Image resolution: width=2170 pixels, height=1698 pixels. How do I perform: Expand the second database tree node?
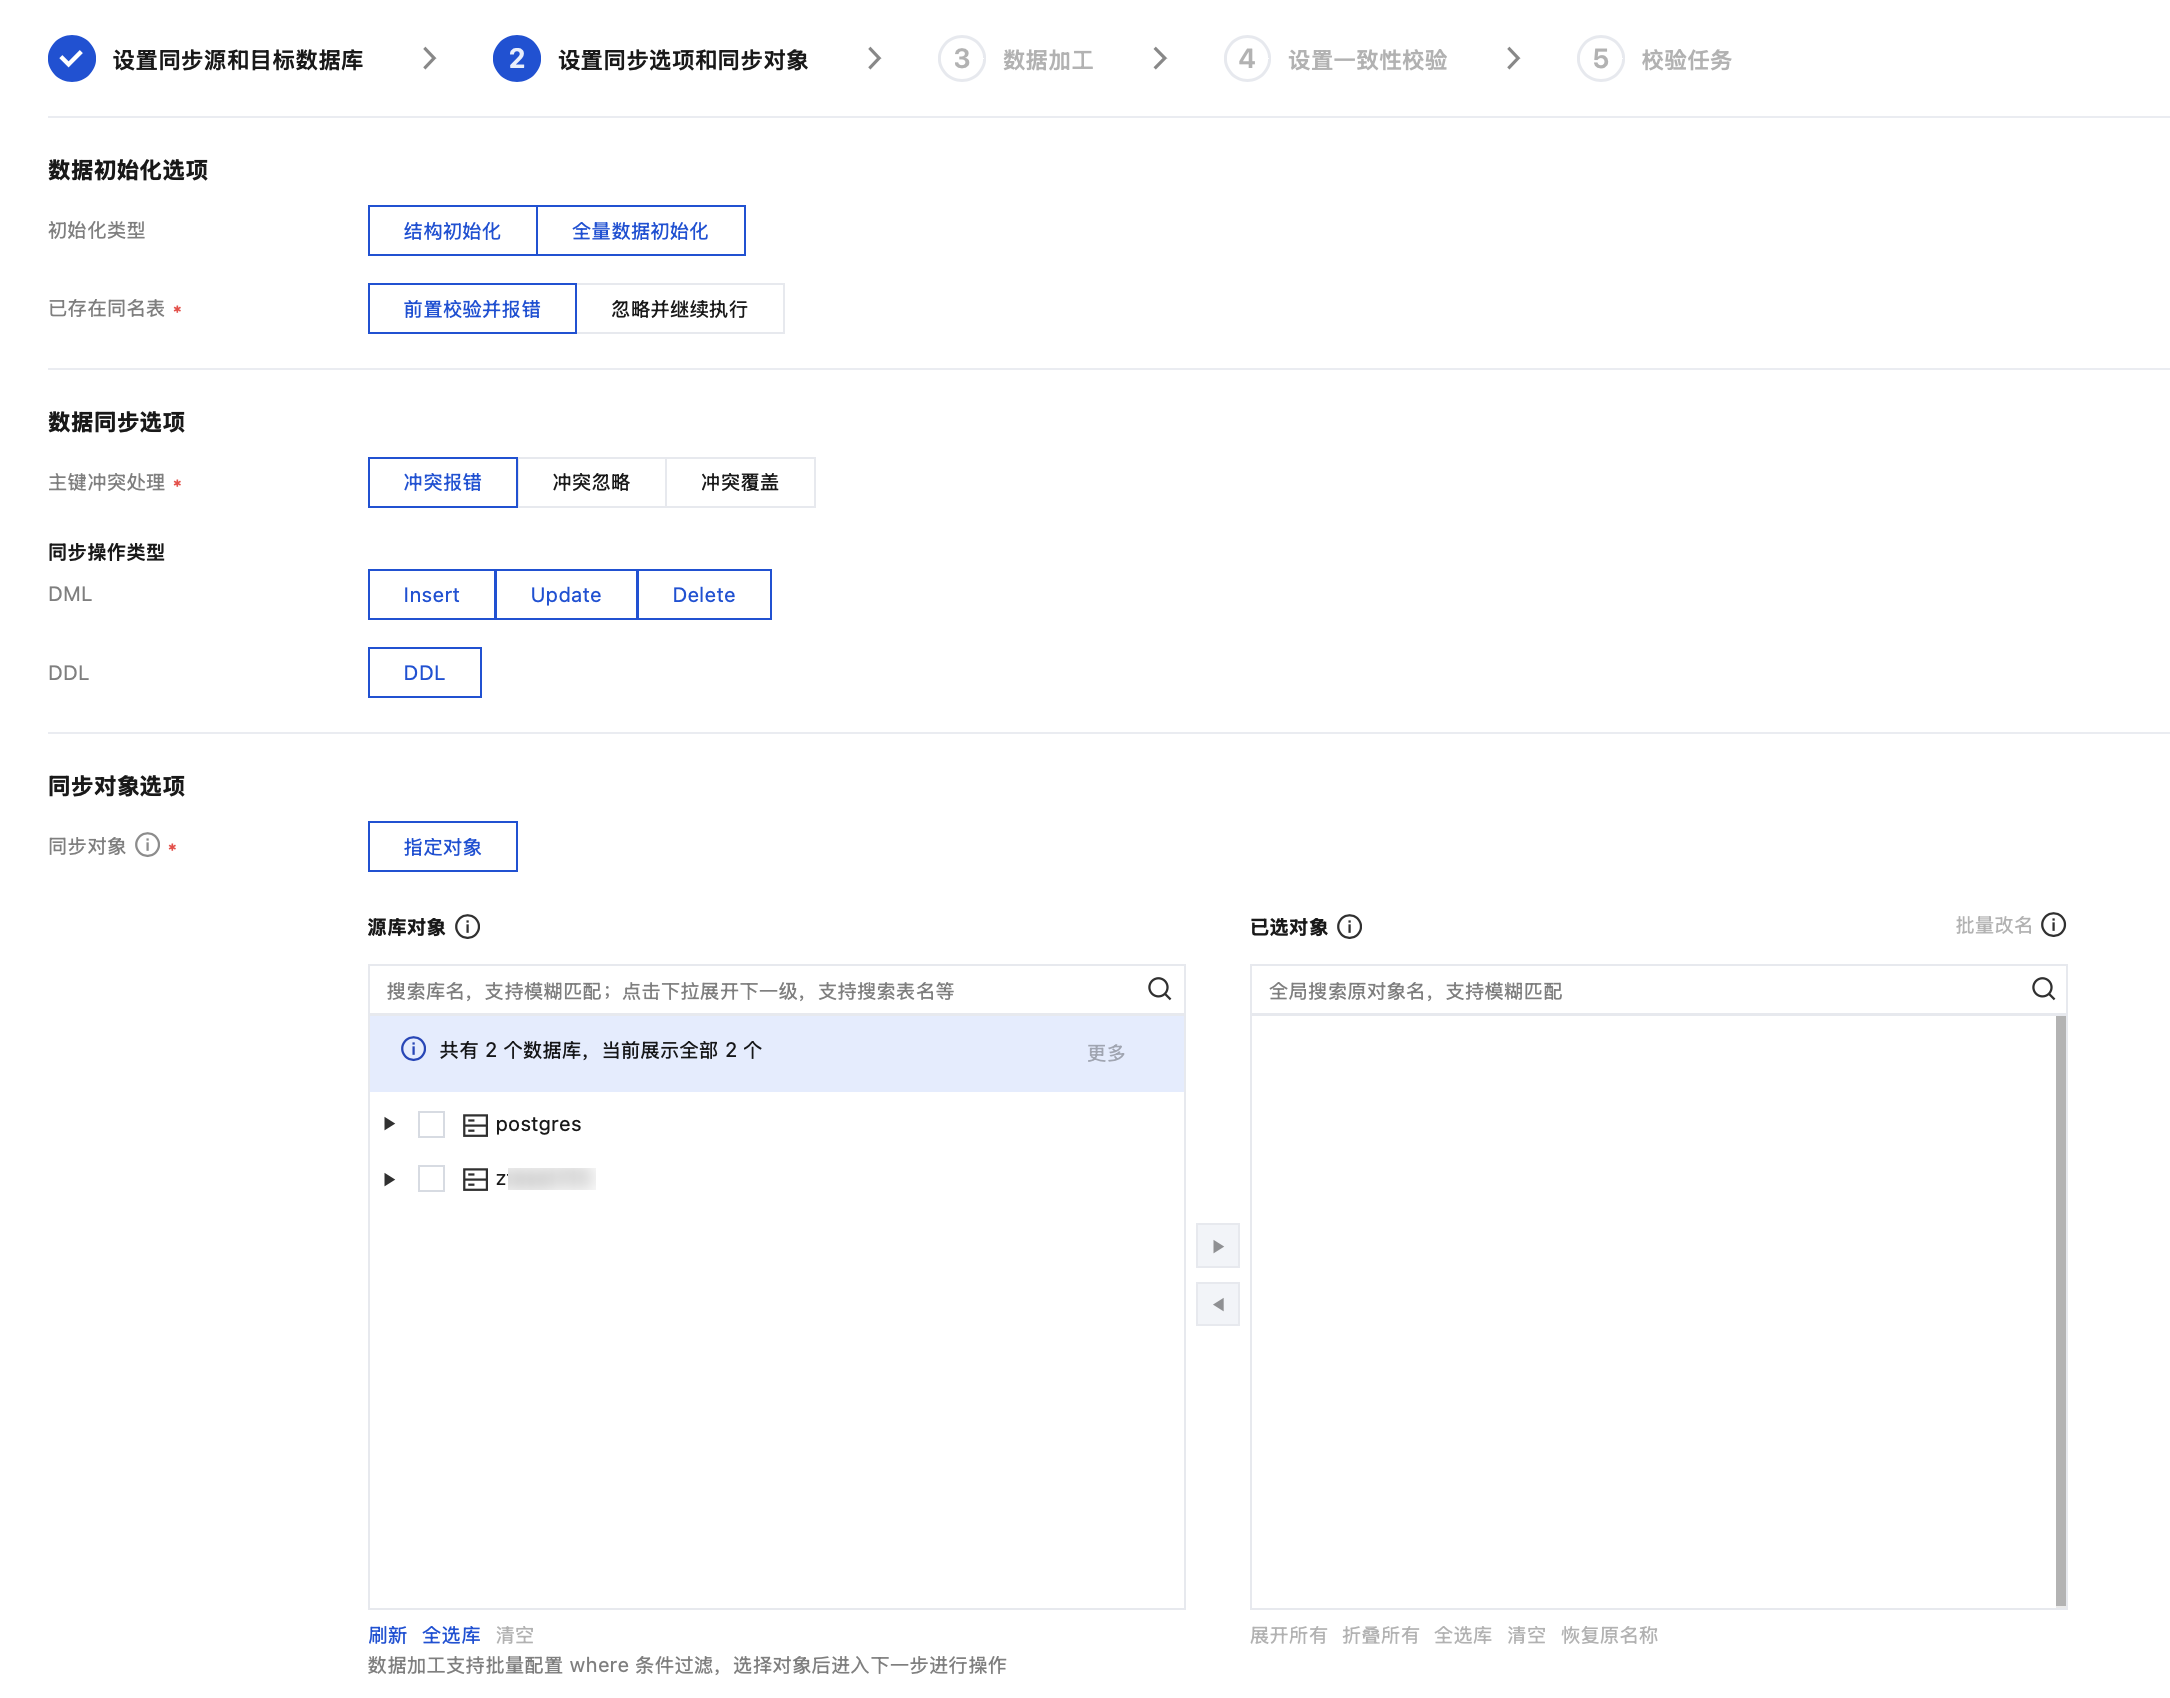[389, 1179]
